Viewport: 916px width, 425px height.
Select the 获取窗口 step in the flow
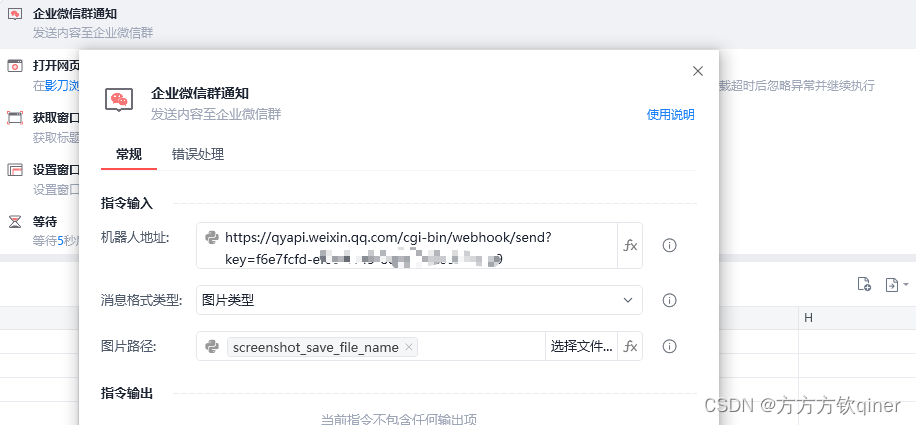click(40, 127)
